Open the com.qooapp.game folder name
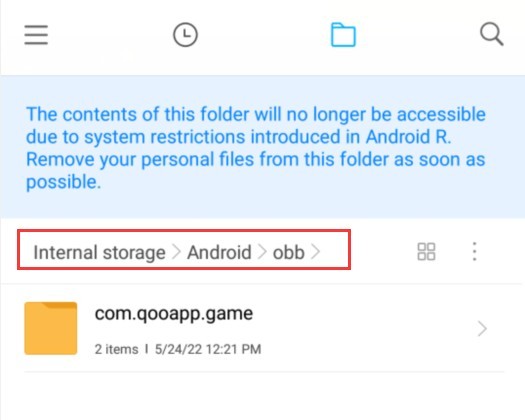 click(174, 314)
